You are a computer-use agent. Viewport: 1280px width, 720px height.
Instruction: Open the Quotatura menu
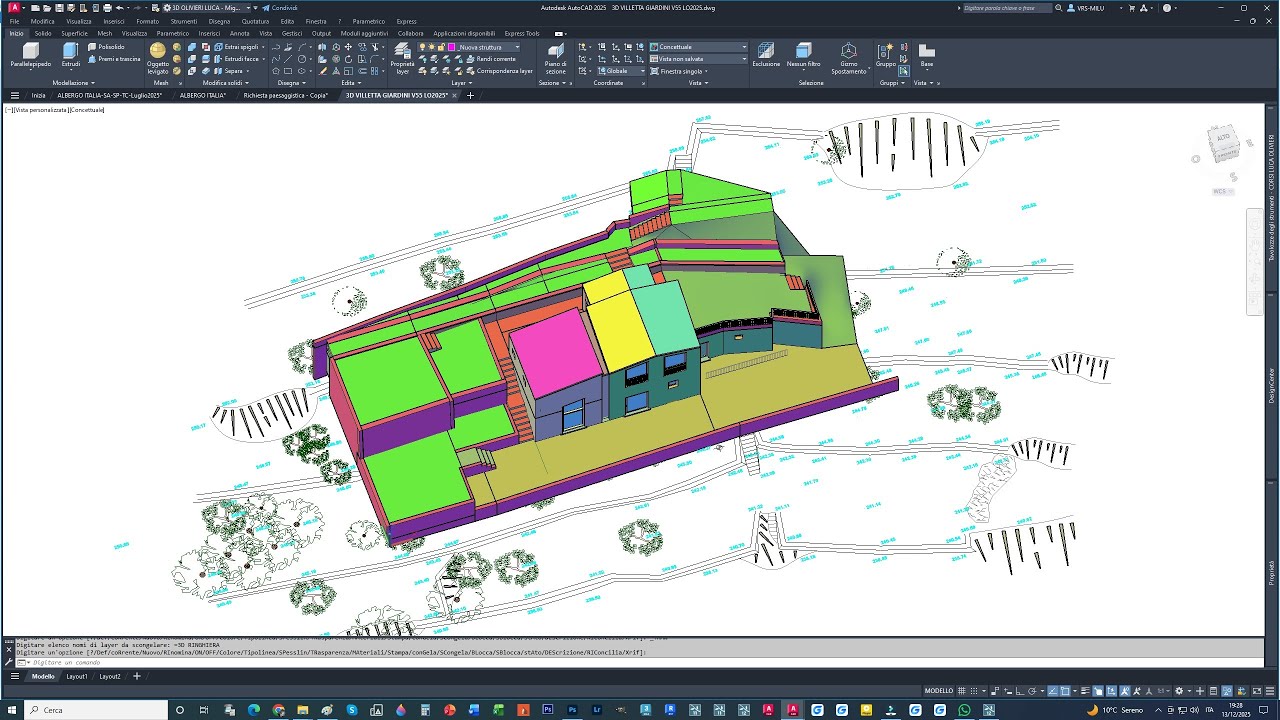(255, 21)
